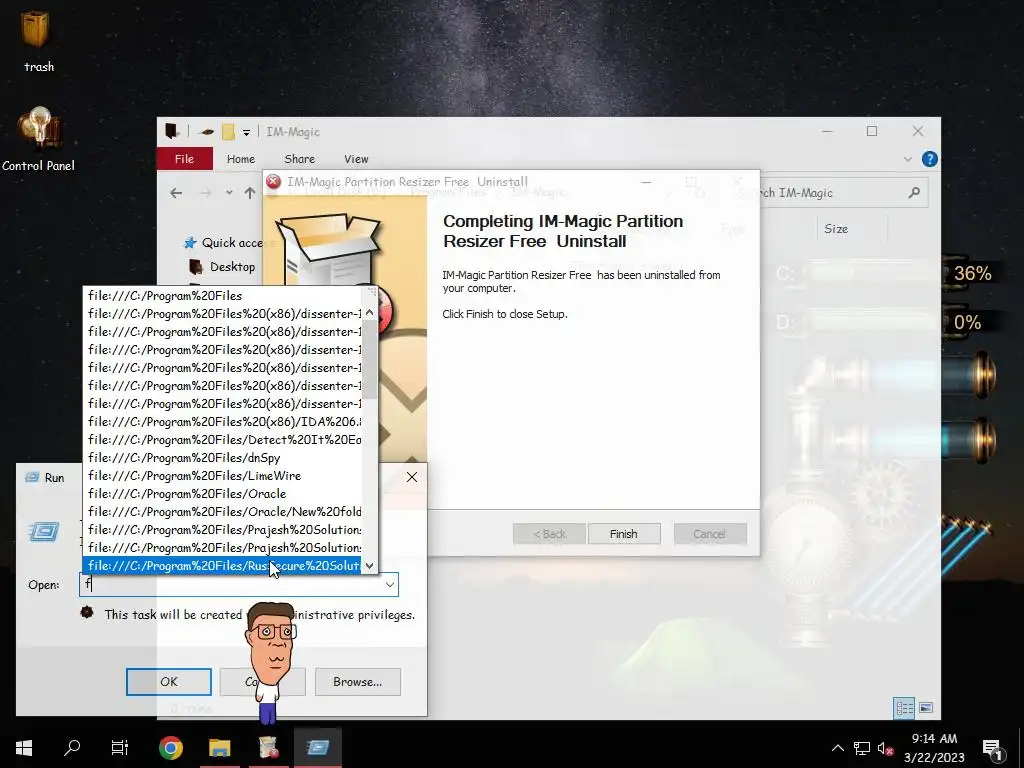Open Task View in taskbar

click(x=120, y=747)
